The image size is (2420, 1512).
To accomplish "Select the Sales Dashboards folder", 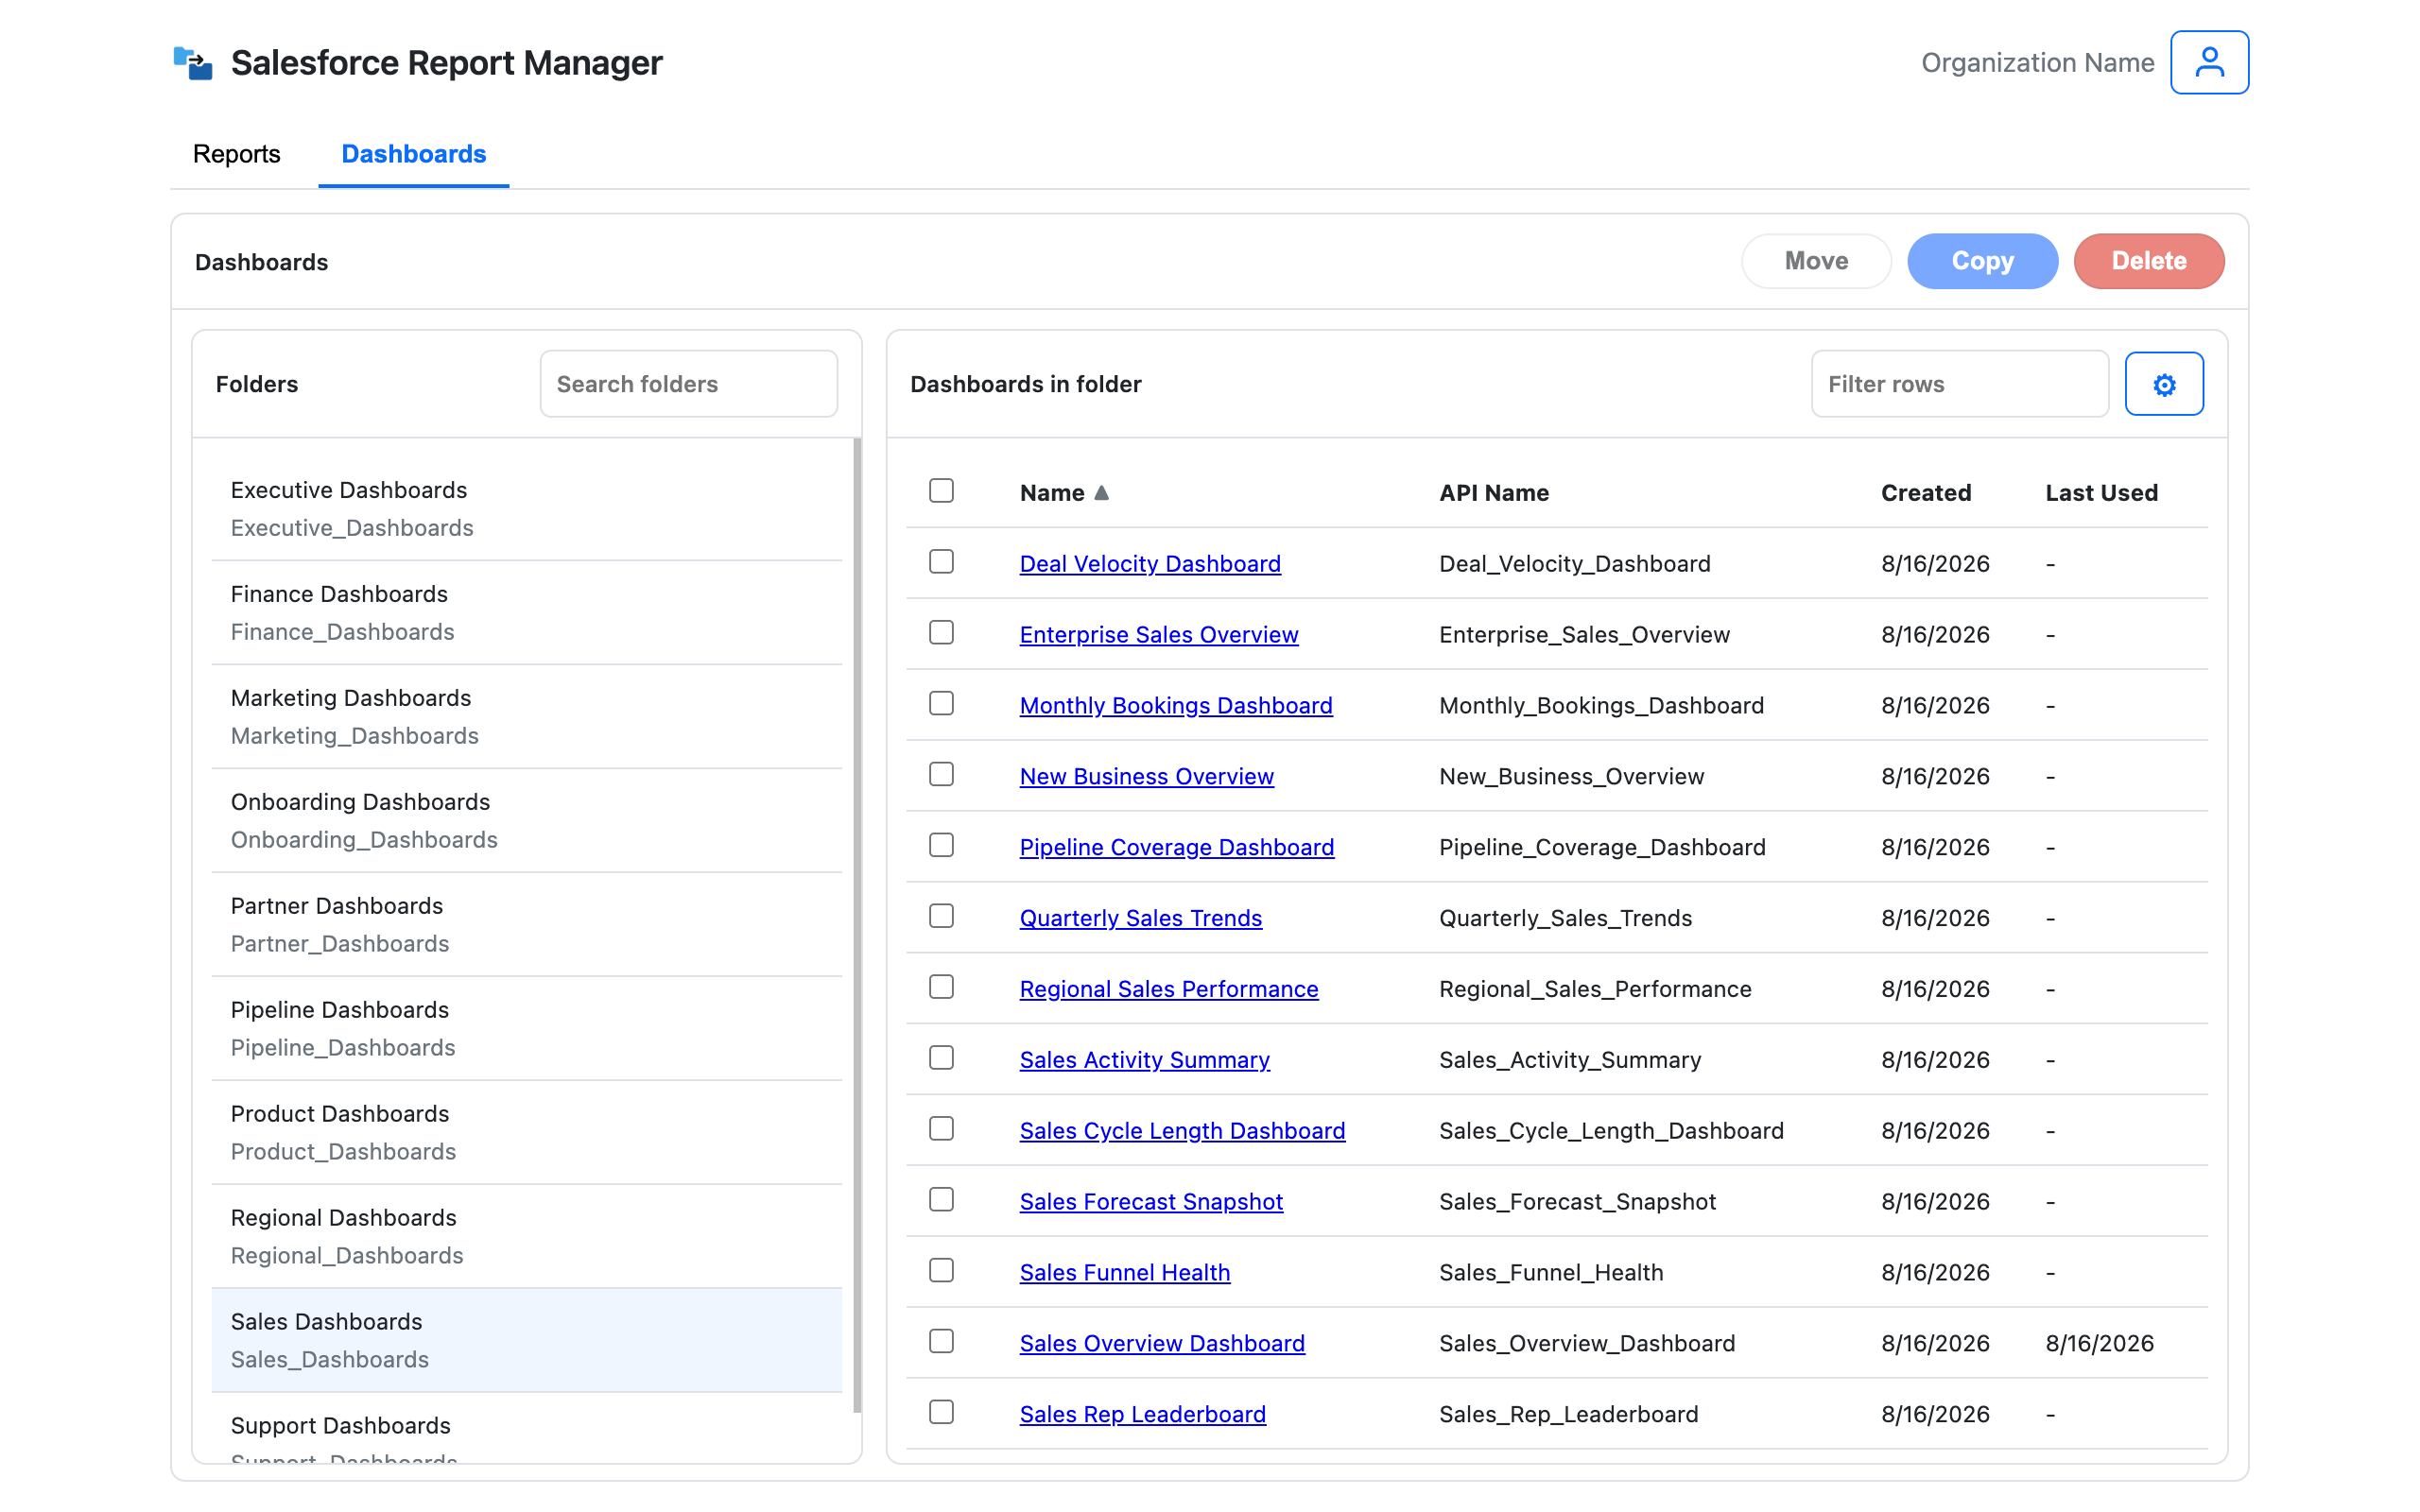I will tap(527, 1341).
